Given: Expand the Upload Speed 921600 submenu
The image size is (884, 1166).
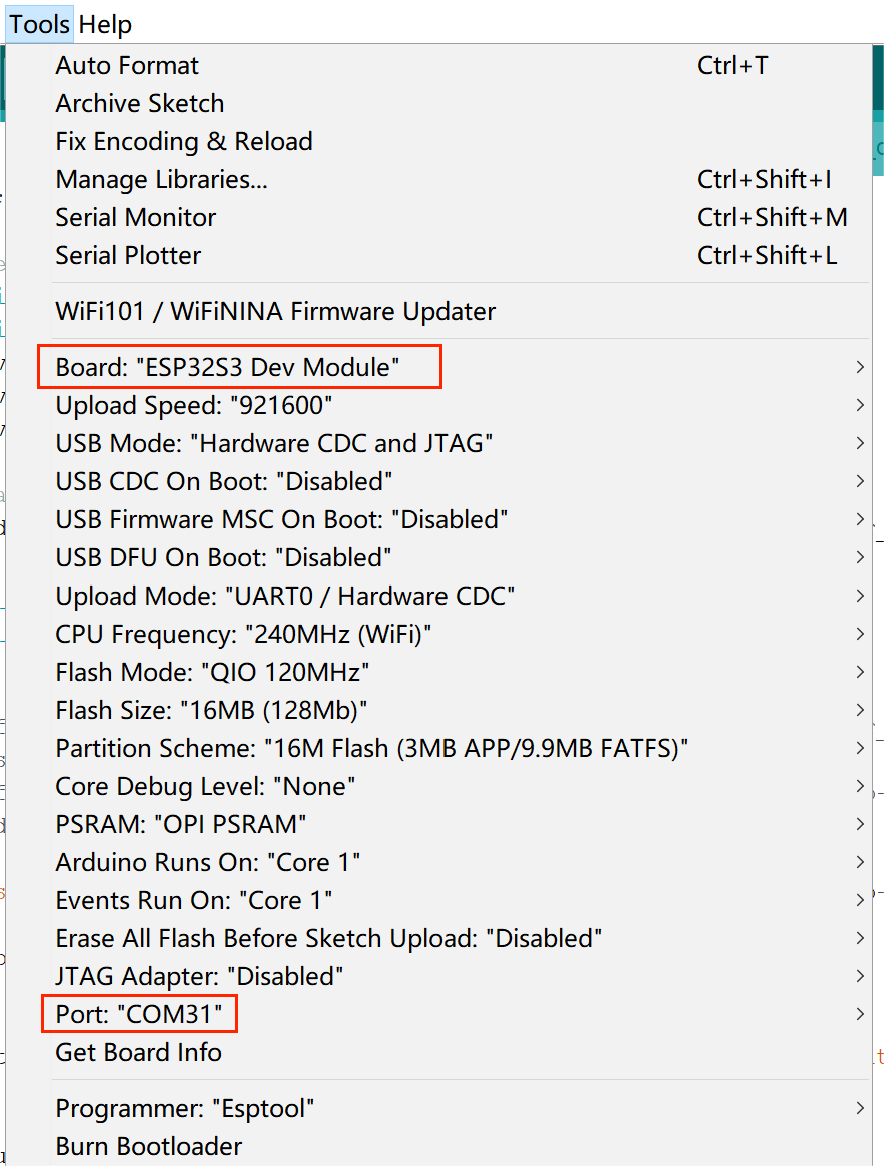Looking at the screenshot, I should (461, 405).
